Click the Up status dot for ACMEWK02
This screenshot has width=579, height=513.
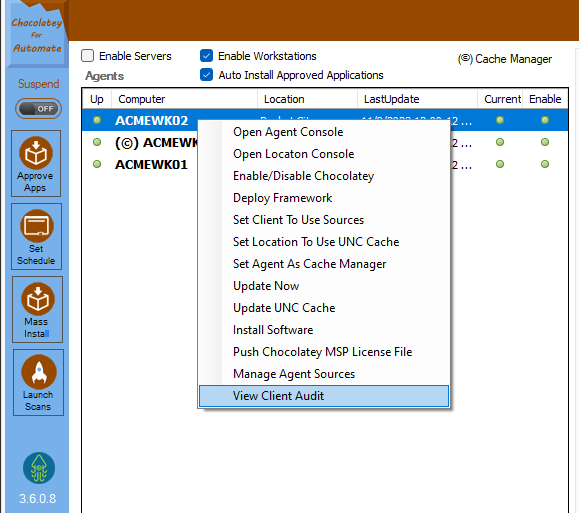97,120
